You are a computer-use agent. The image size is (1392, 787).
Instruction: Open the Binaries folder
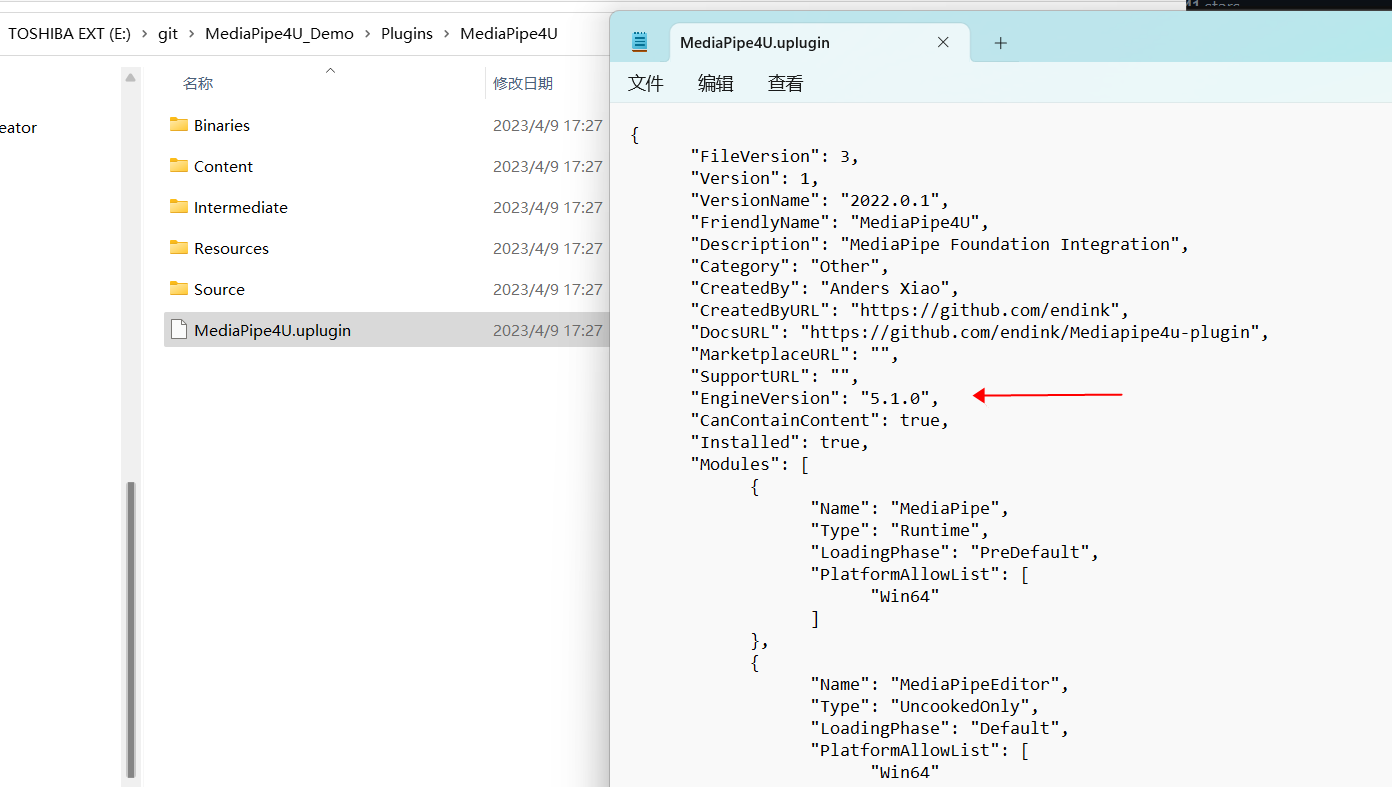(x=222, y=125)
